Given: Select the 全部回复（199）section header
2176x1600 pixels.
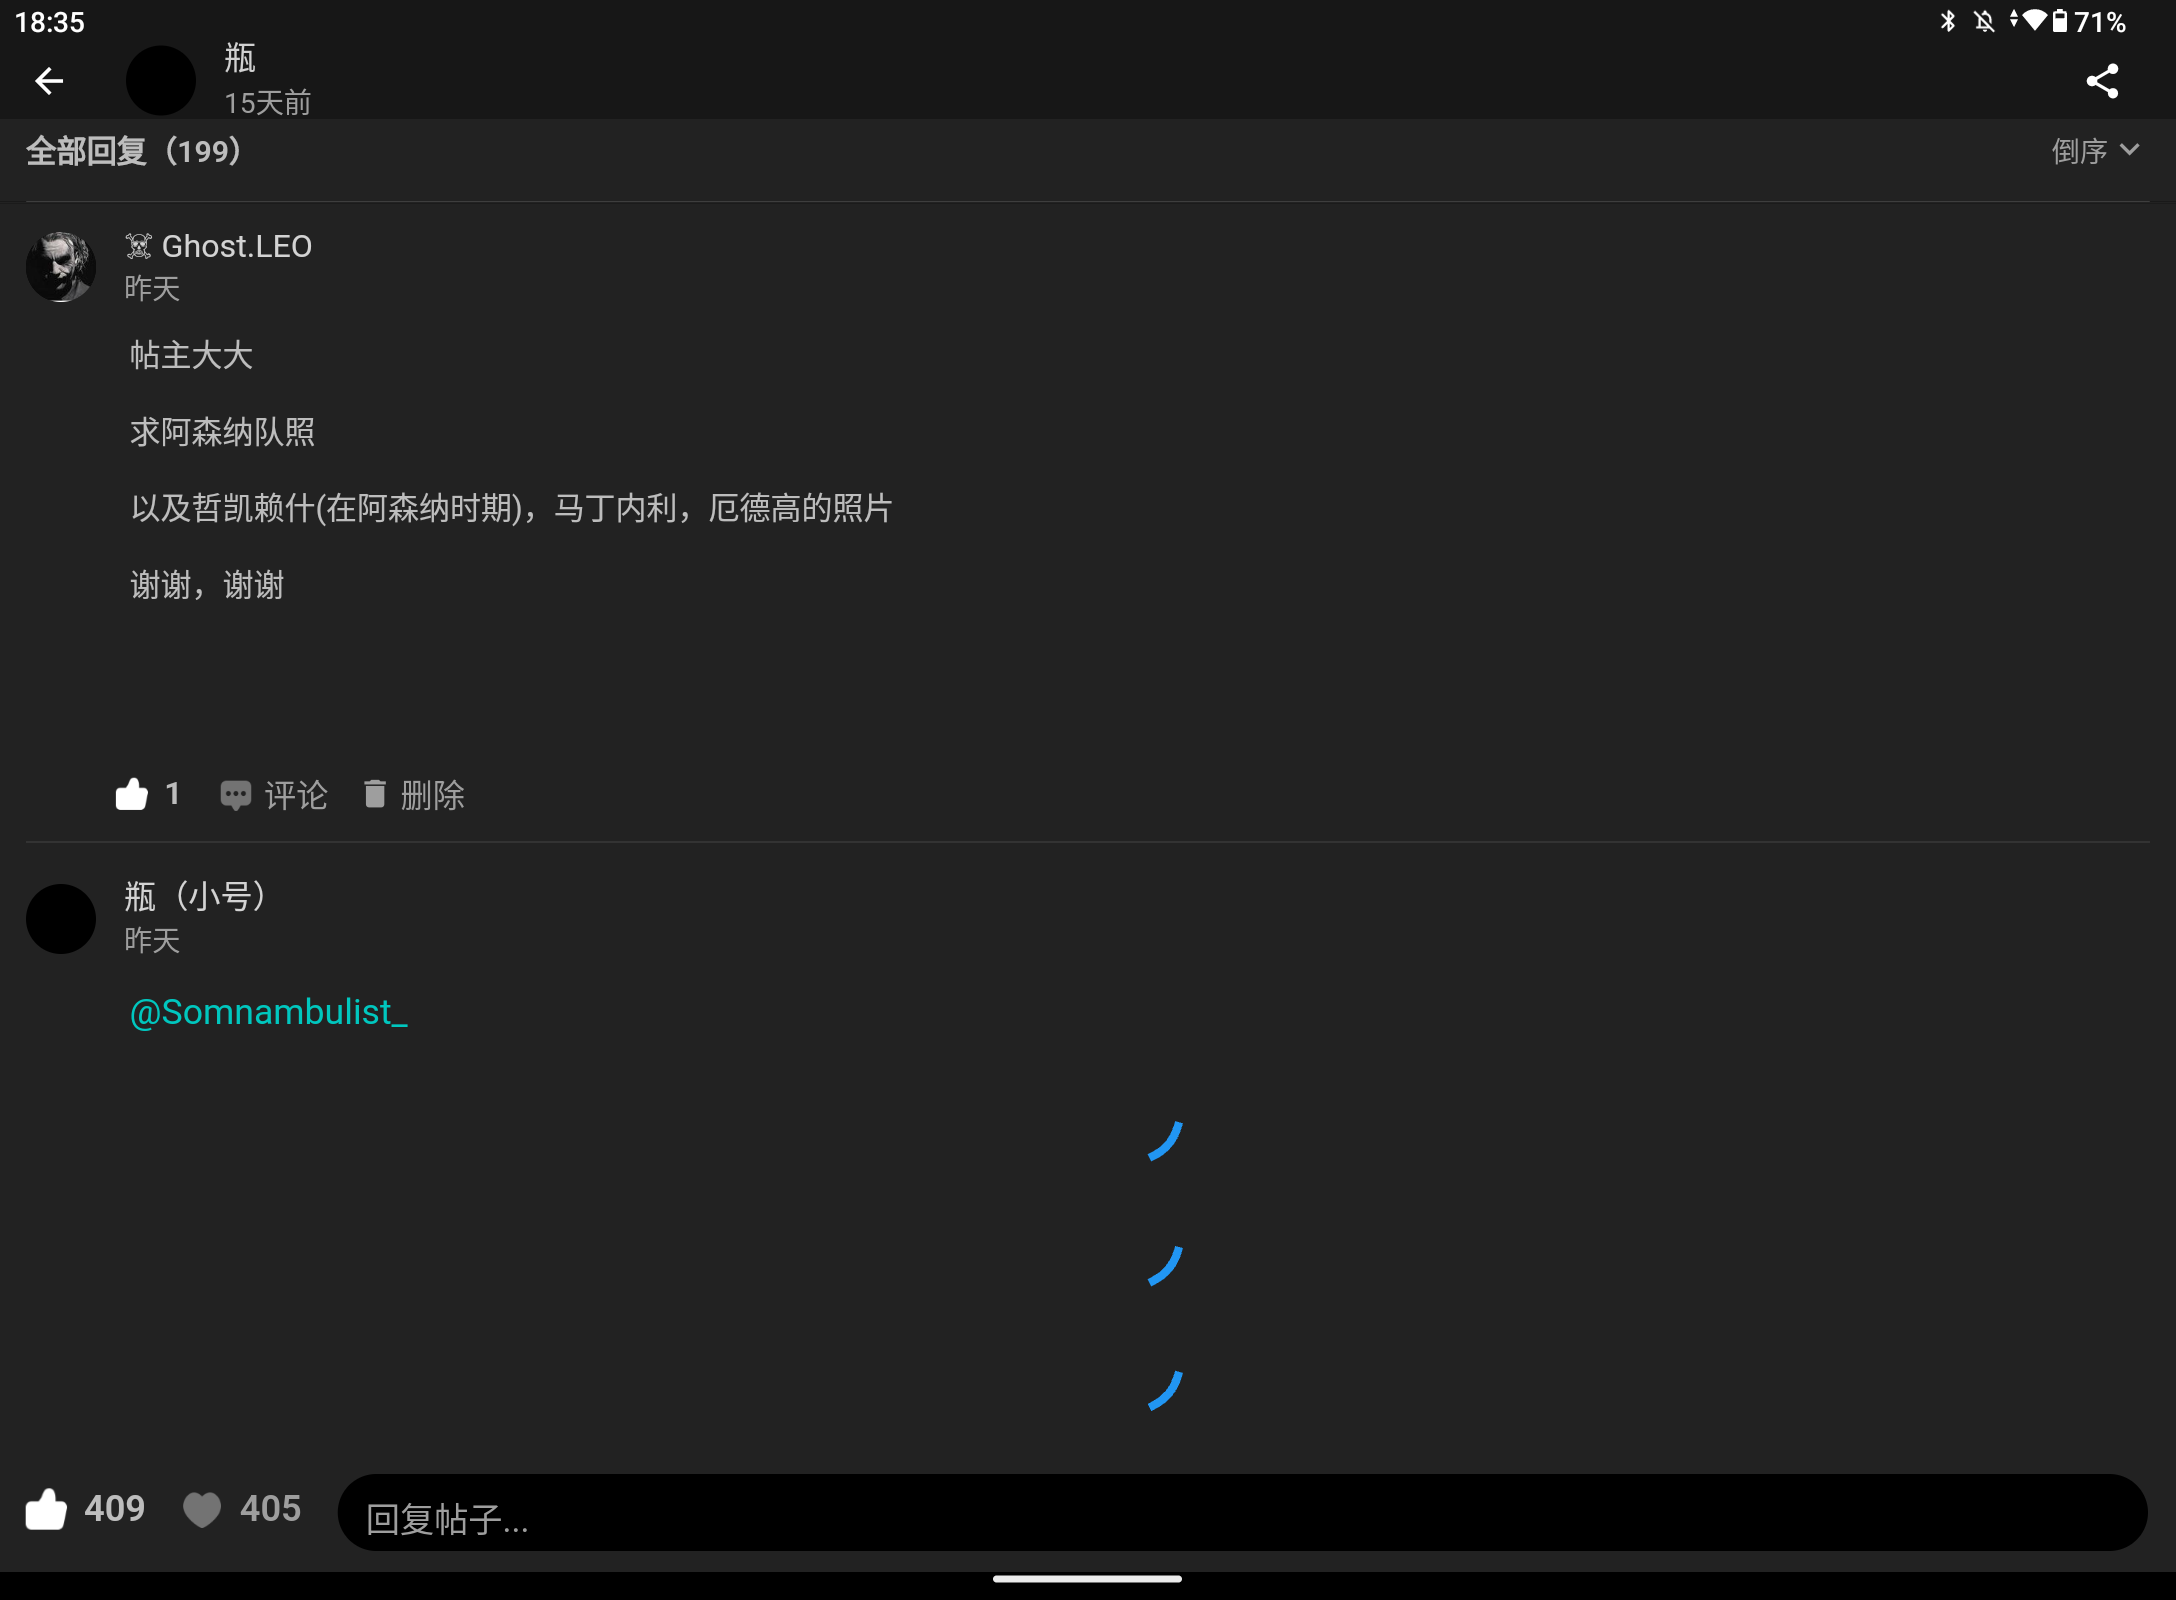Looking at the screenshot, I should pyautogui.click(x=134, y=150).
